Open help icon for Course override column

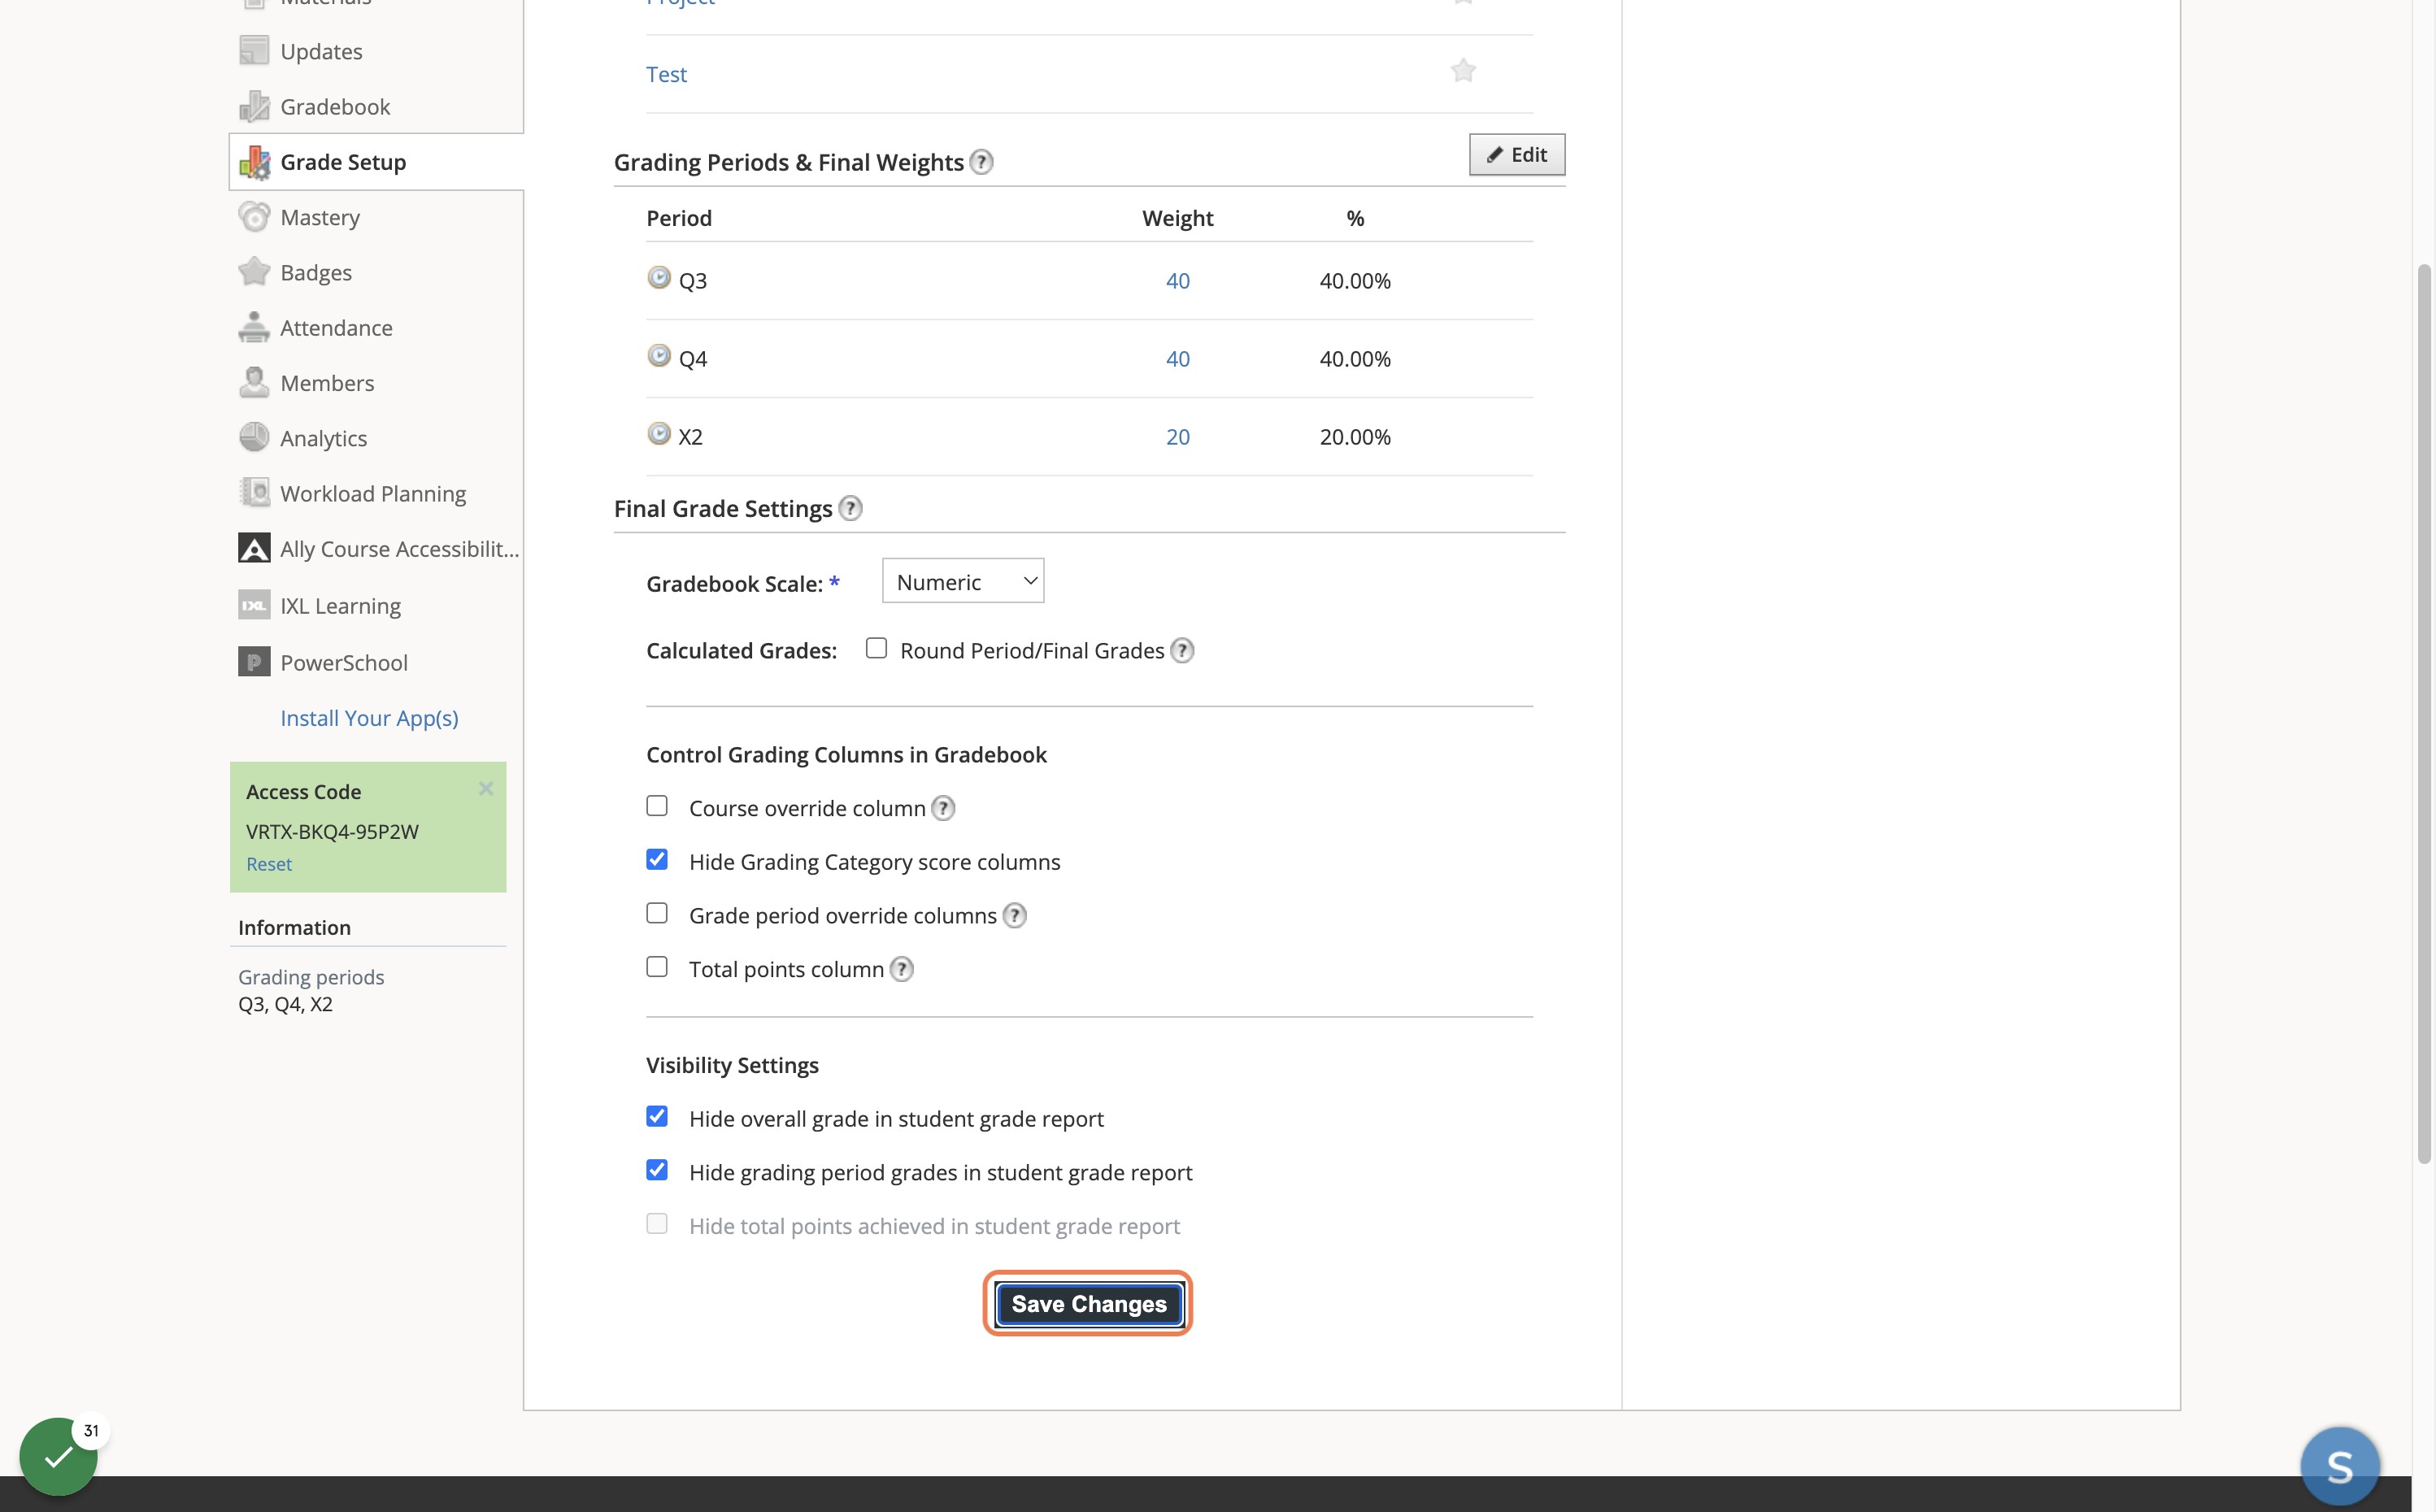point(943,808)
